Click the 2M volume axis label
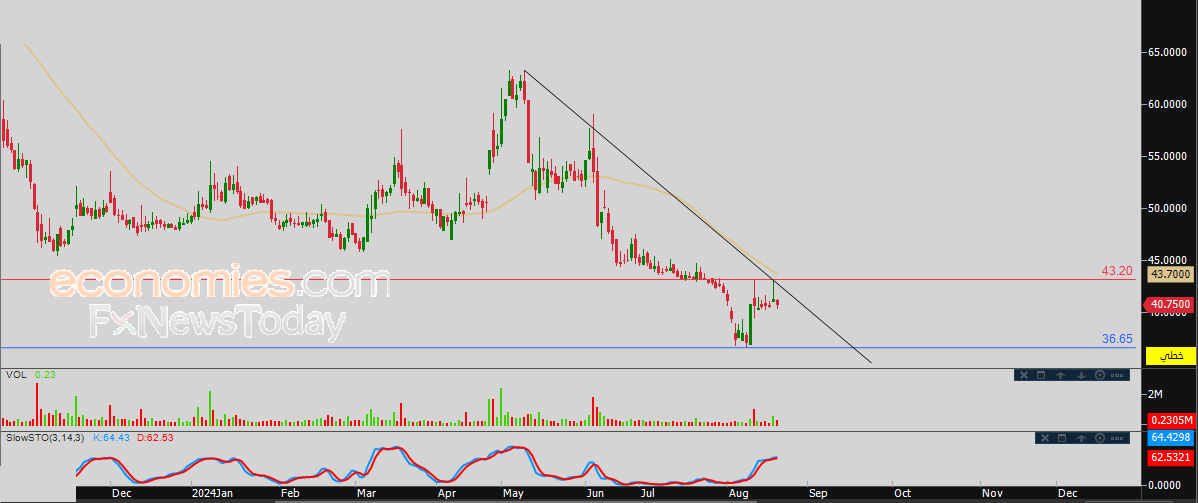Viewport: 1198px width, 503px height. pyautogui.click(x=1155, y=394)
